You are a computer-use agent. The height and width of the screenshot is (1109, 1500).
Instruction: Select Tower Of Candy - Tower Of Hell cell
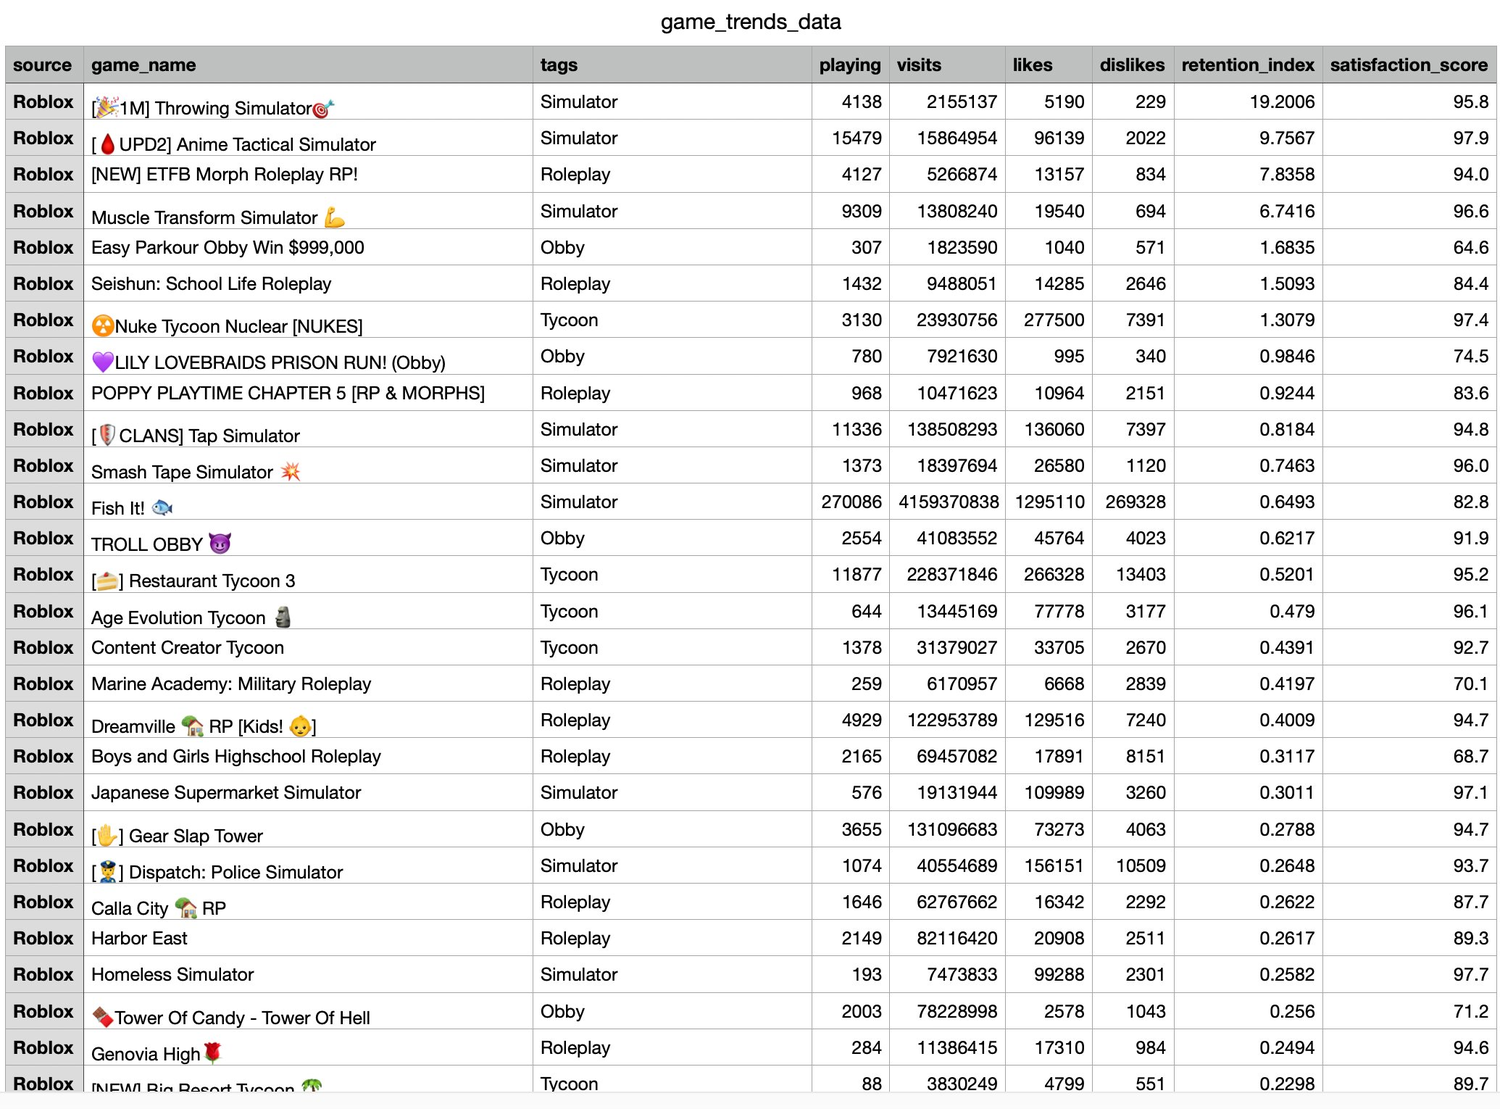308,1011
